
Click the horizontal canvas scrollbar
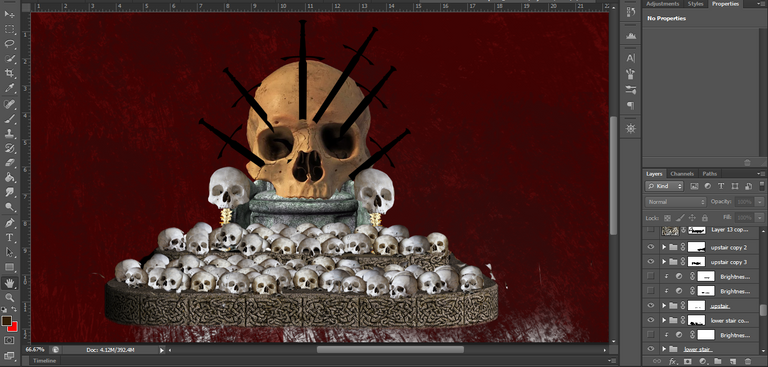coord(390,350)
